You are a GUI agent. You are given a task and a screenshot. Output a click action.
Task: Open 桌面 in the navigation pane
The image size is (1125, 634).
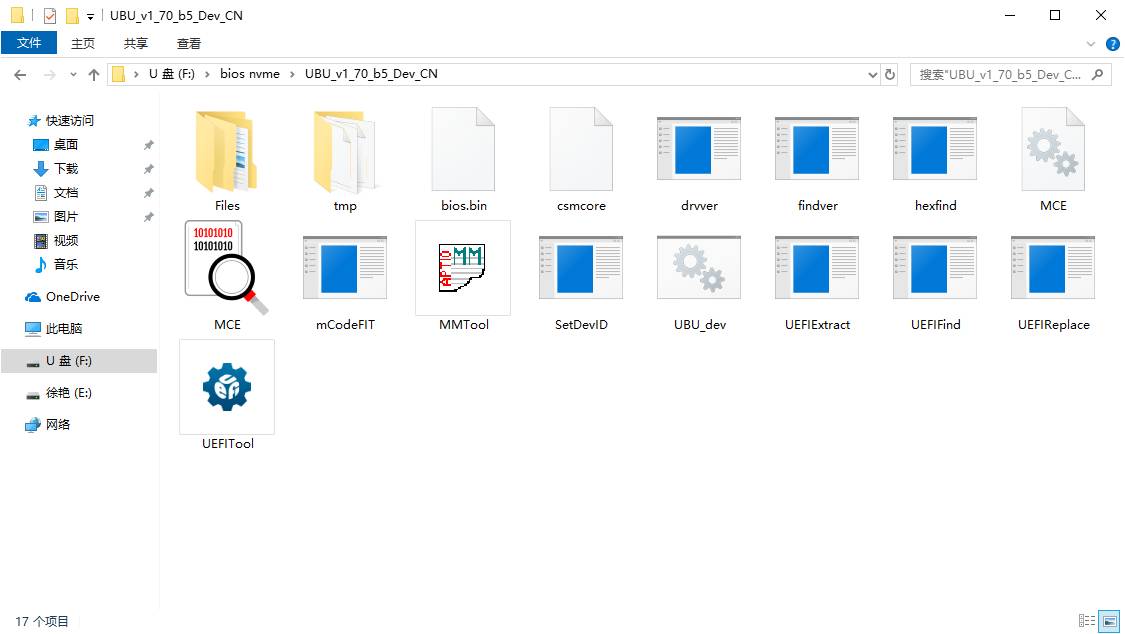coord(66,145)
